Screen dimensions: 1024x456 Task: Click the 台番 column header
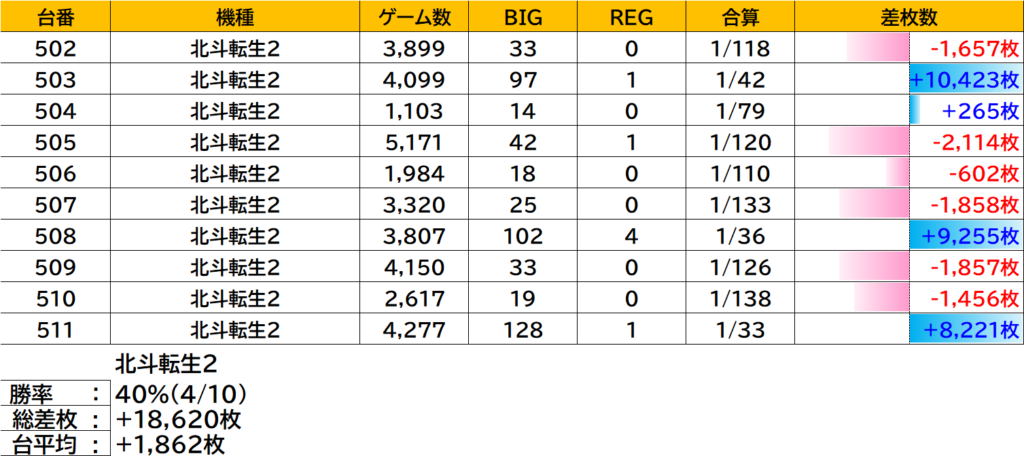[54, 17]
